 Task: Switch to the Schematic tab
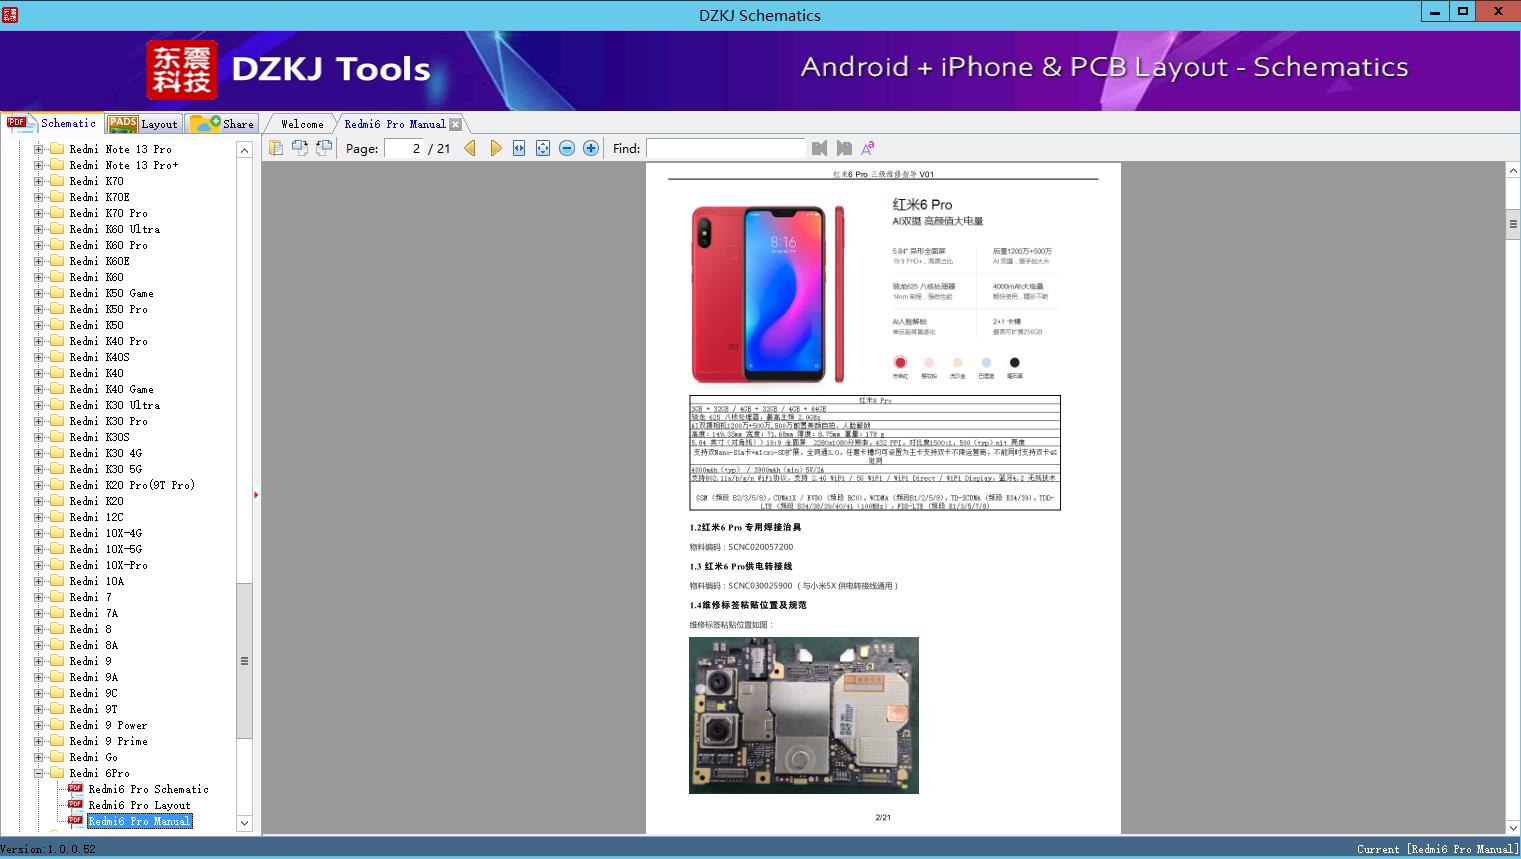point(52,123)
